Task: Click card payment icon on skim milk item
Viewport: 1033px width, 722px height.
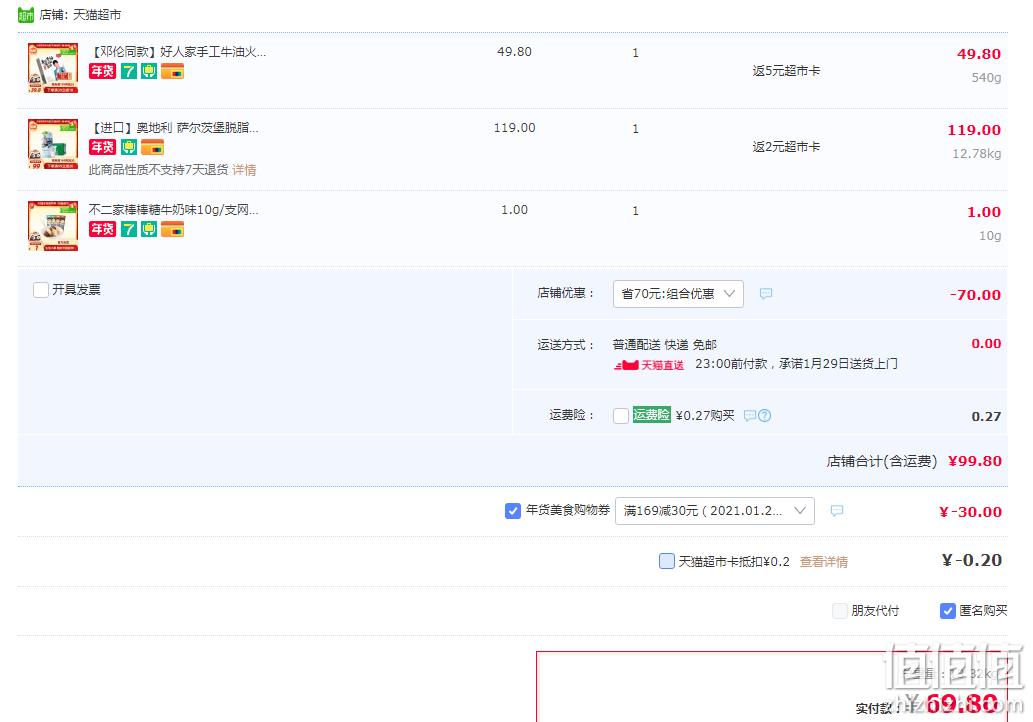Action: pos(152,147)
